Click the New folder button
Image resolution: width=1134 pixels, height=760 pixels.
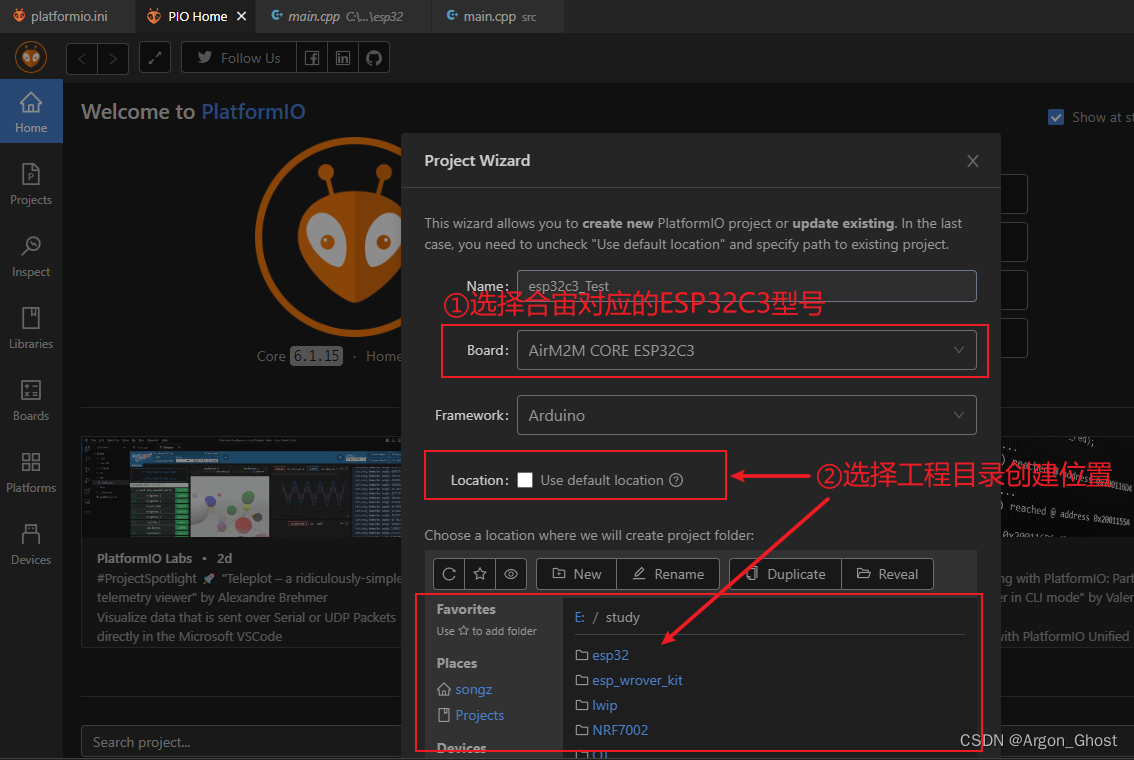pos(576,573)
